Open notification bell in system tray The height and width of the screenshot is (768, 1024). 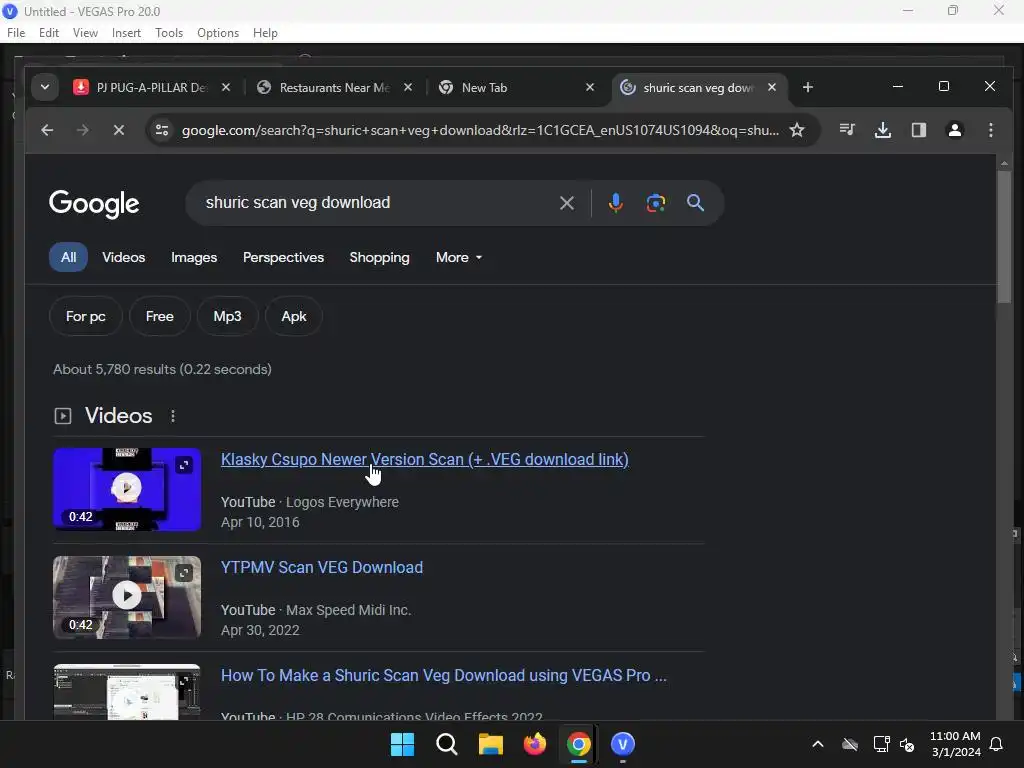tap(997, 744)
